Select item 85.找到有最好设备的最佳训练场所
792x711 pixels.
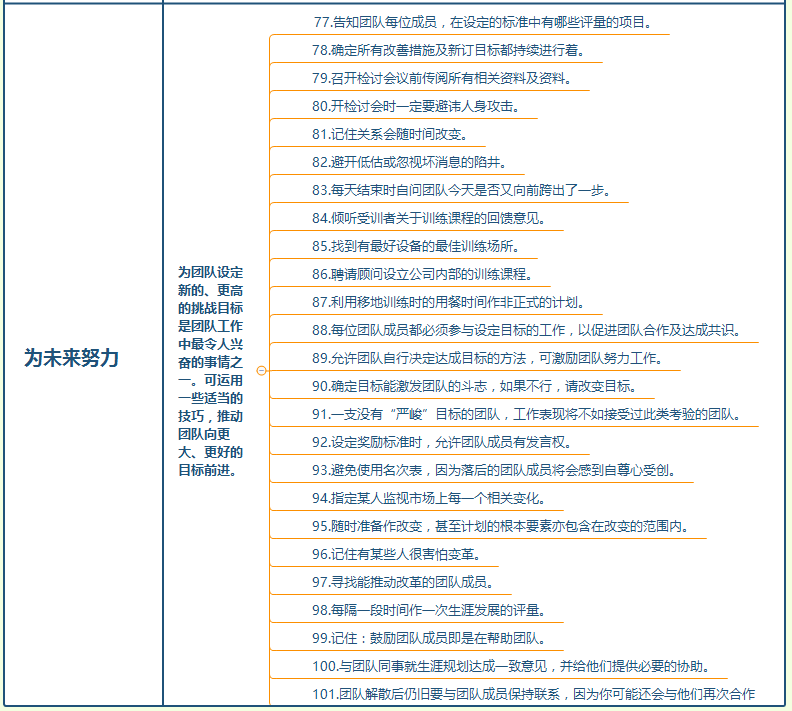pos(416,246)
